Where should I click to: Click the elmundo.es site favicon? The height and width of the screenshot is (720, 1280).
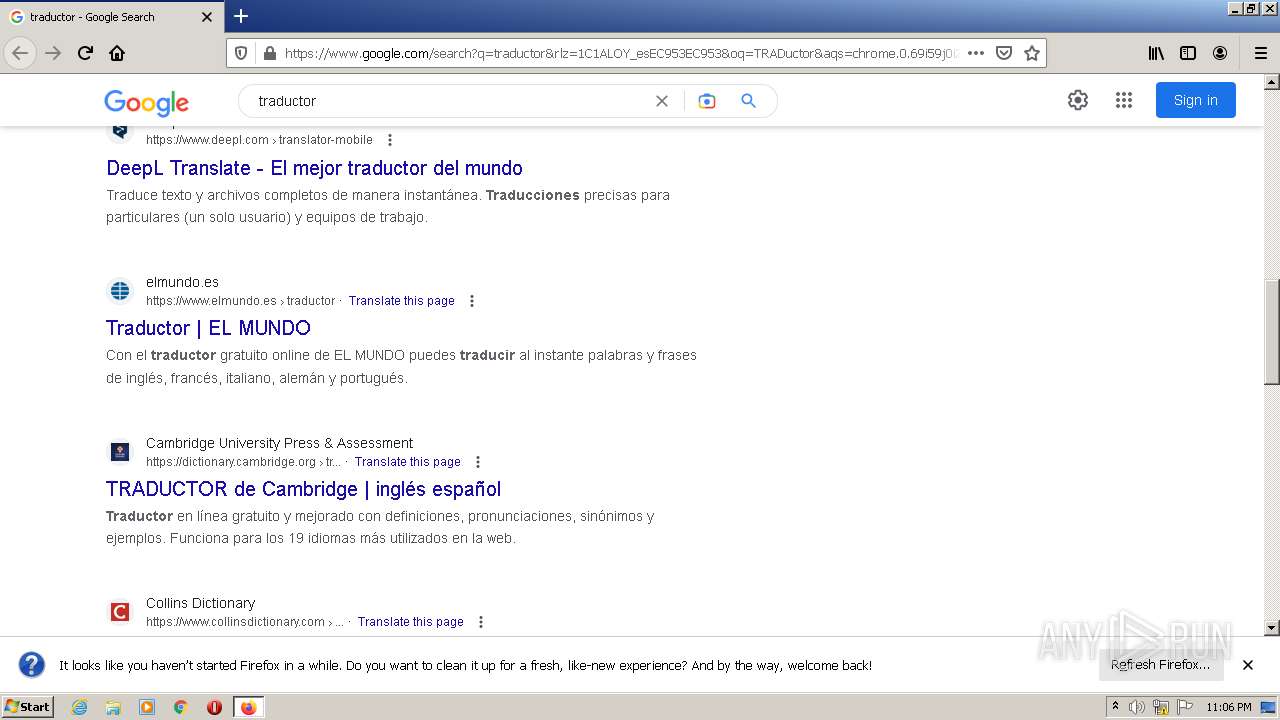tap(120, 291)
